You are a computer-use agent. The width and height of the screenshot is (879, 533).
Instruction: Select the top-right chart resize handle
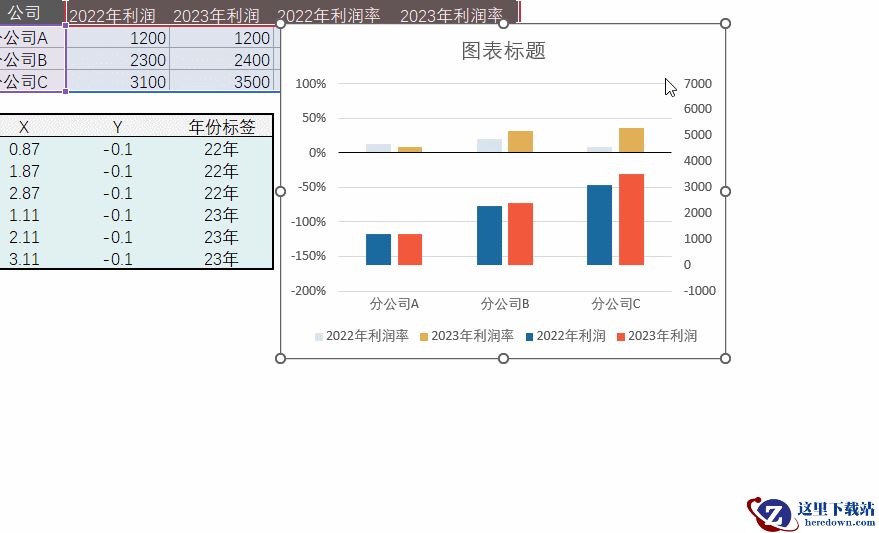(x=725, y=24)
